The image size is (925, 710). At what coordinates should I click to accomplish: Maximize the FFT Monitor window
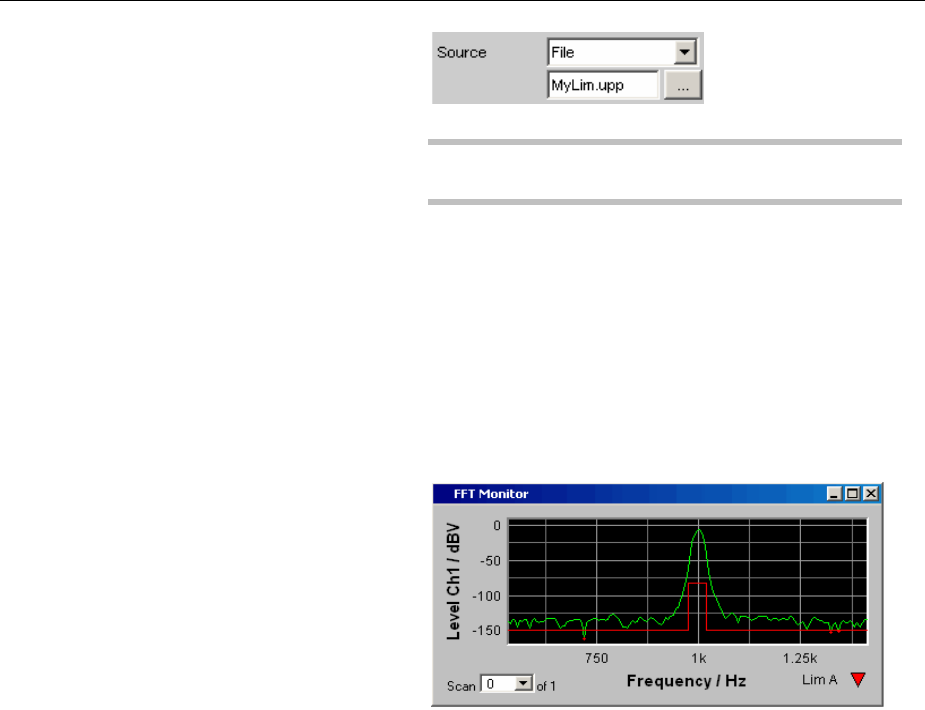(852, 494)
